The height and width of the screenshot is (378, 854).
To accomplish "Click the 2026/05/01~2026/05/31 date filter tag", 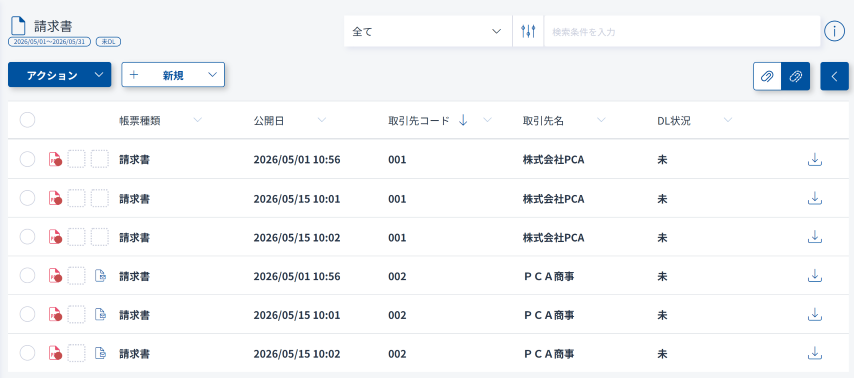I will click(49, 41).
